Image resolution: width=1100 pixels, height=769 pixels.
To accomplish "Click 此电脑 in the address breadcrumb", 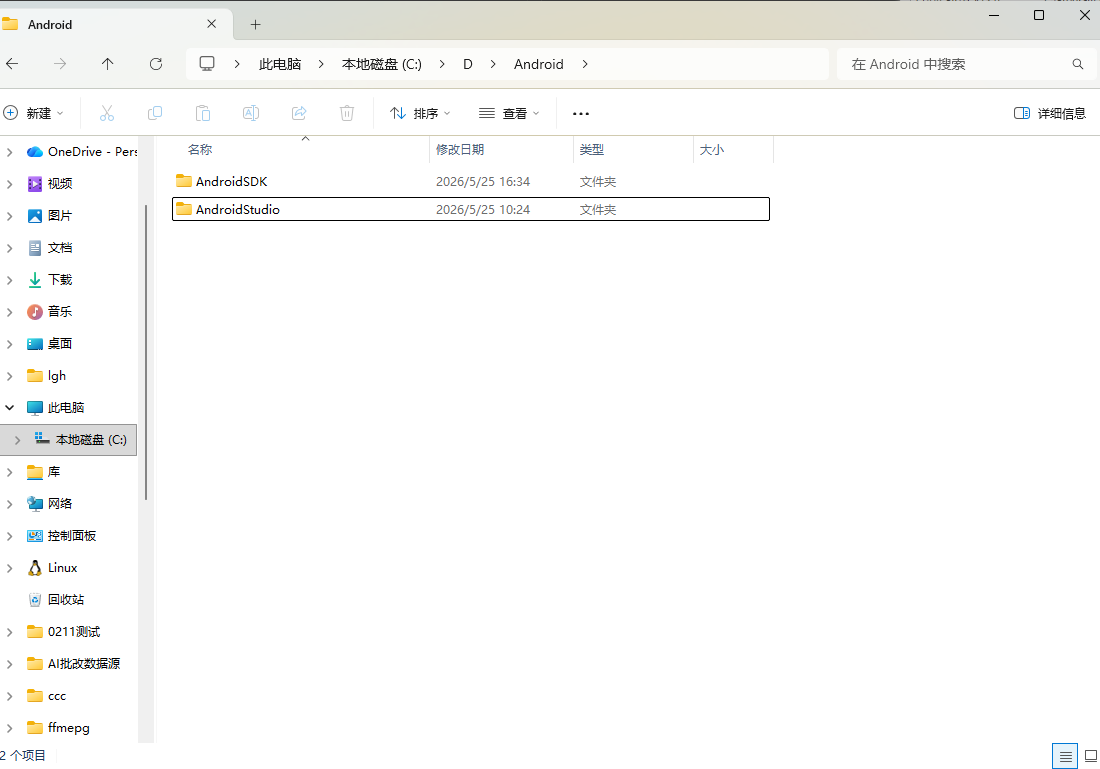I will (280, 64).
